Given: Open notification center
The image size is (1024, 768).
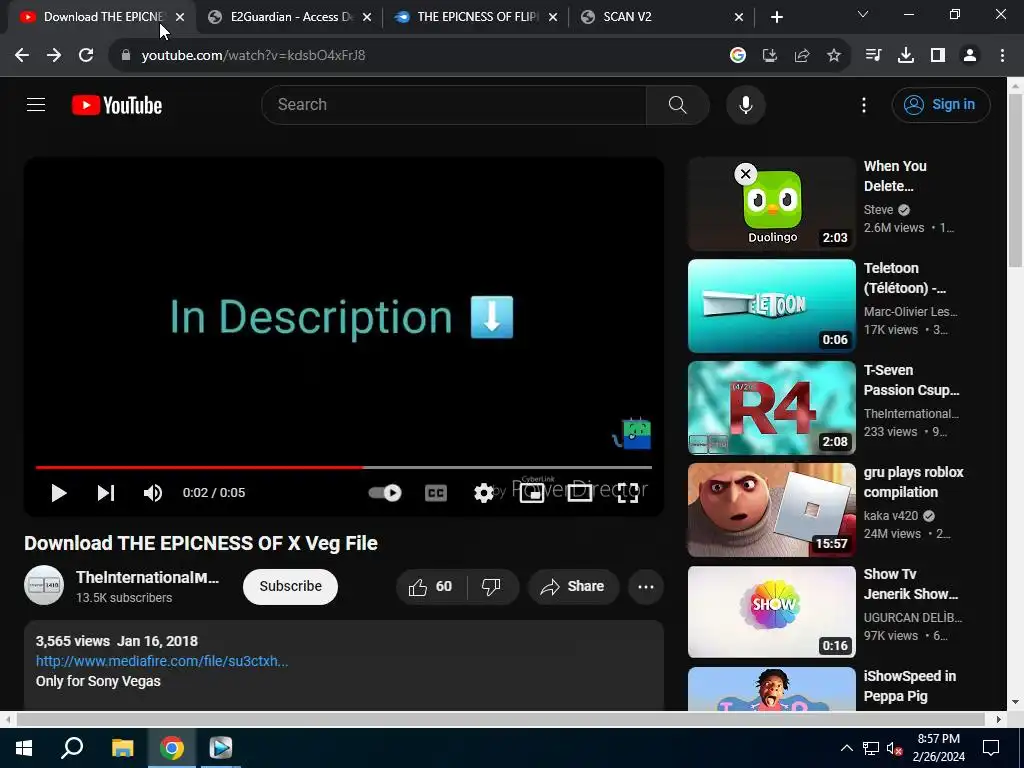Looking at the screenshot, I should (x=991, y=748).
